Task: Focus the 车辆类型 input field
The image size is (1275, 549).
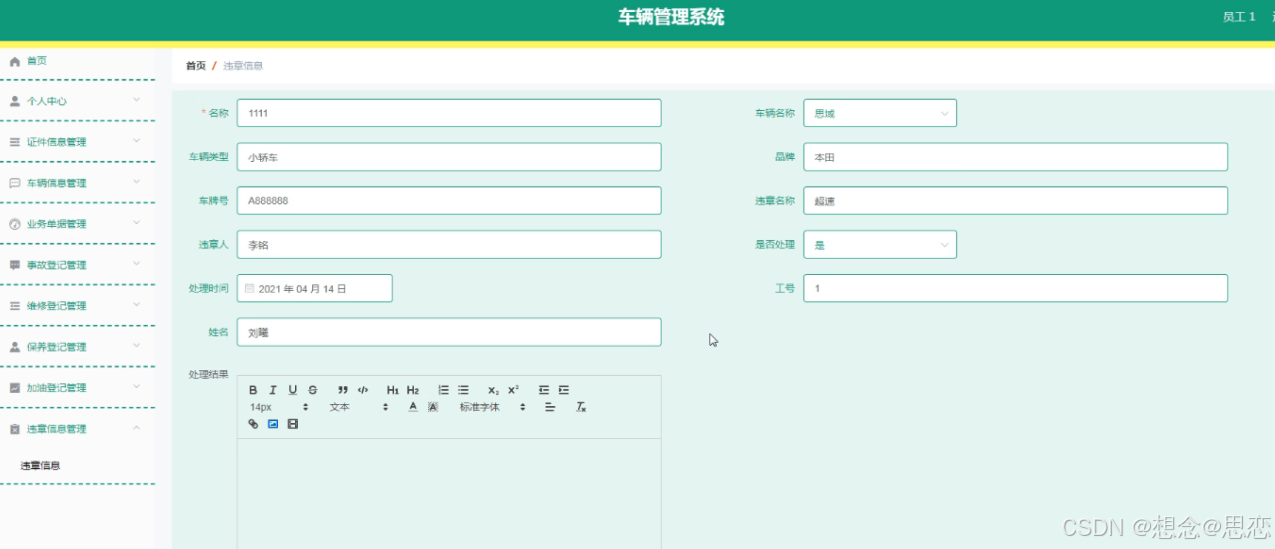Action: click(449, 157)
